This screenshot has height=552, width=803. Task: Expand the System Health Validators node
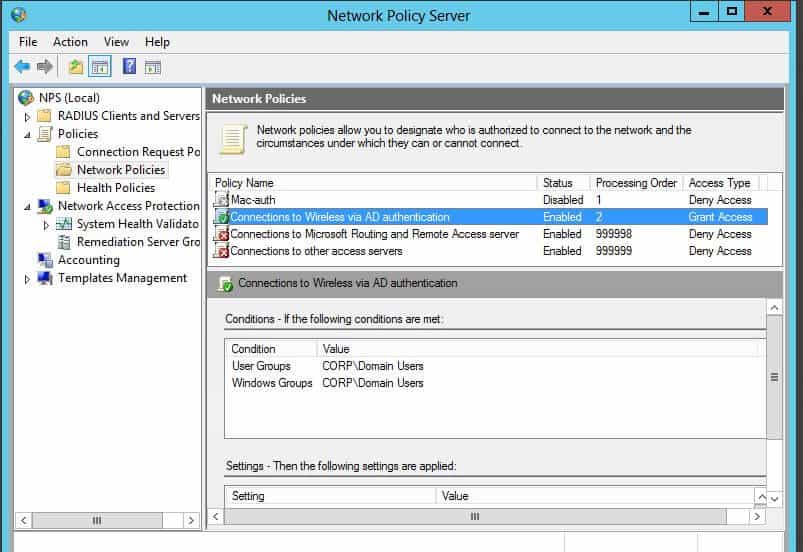click(46, 225)
